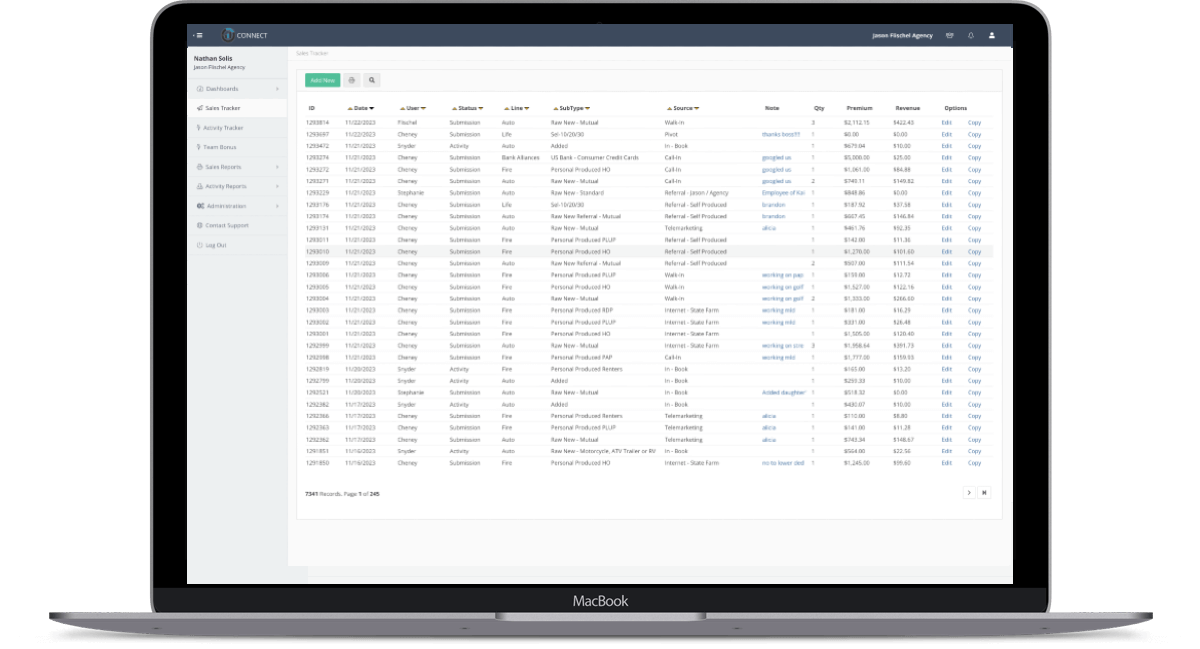
Task: Jump to last page icon
Action: [x=984, y=492]
